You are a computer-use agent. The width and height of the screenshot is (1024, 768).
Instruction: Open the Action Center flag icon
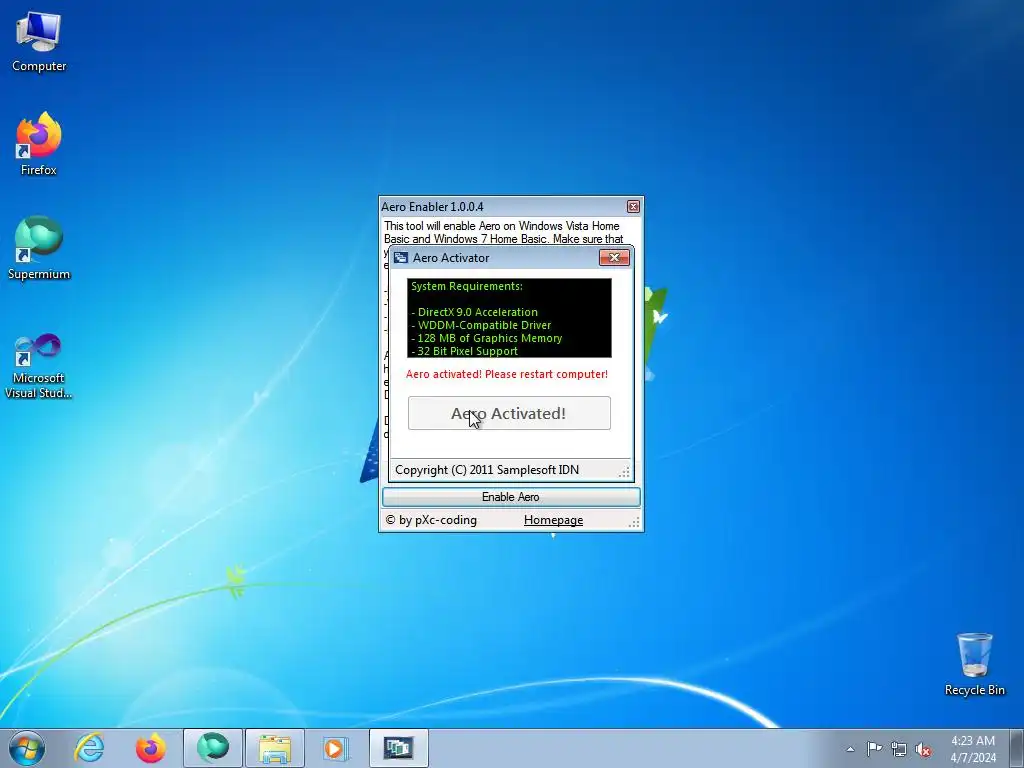(x=874, y=749)
